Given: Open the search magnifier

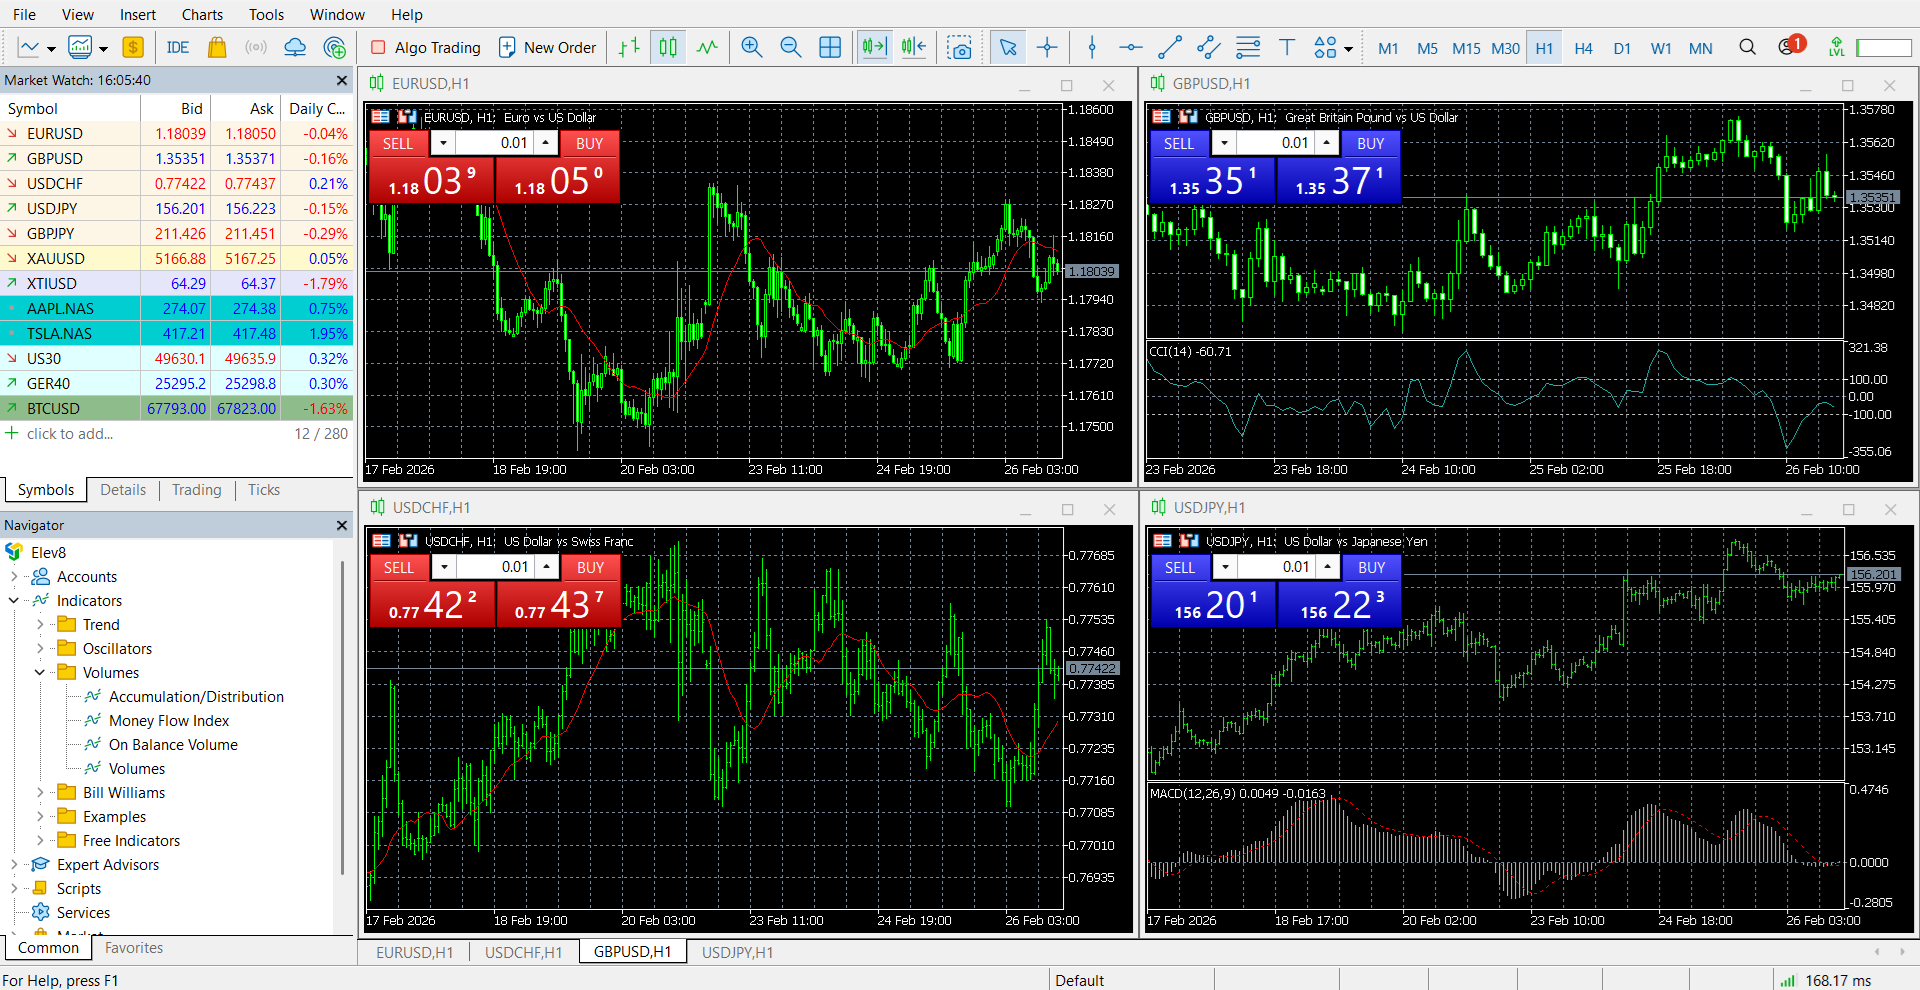Looking at the screenshot, I should [x=1747, y=47].
